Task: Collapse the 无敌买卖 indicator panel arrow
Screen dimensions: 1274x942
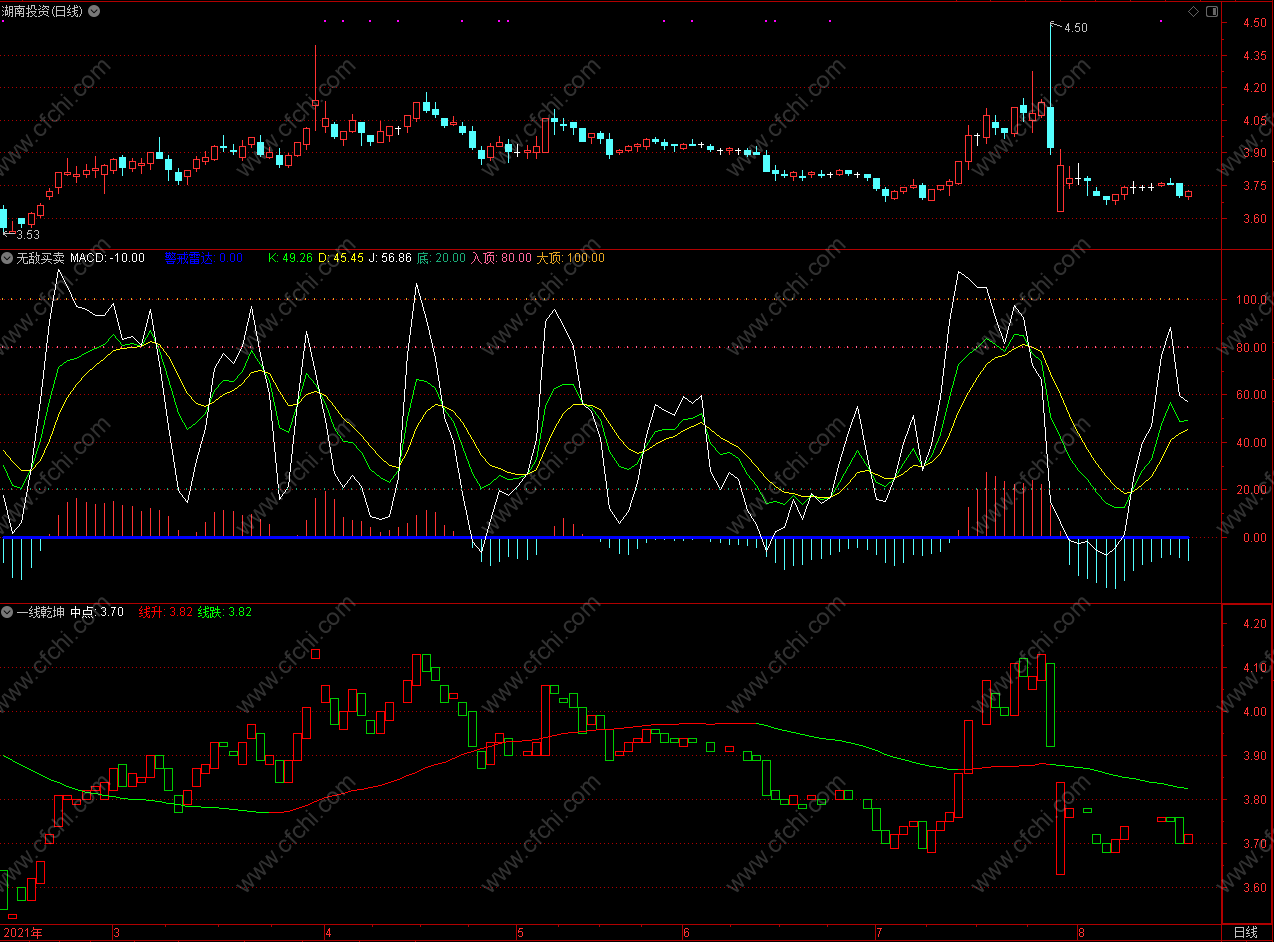Action: (8, 258)
